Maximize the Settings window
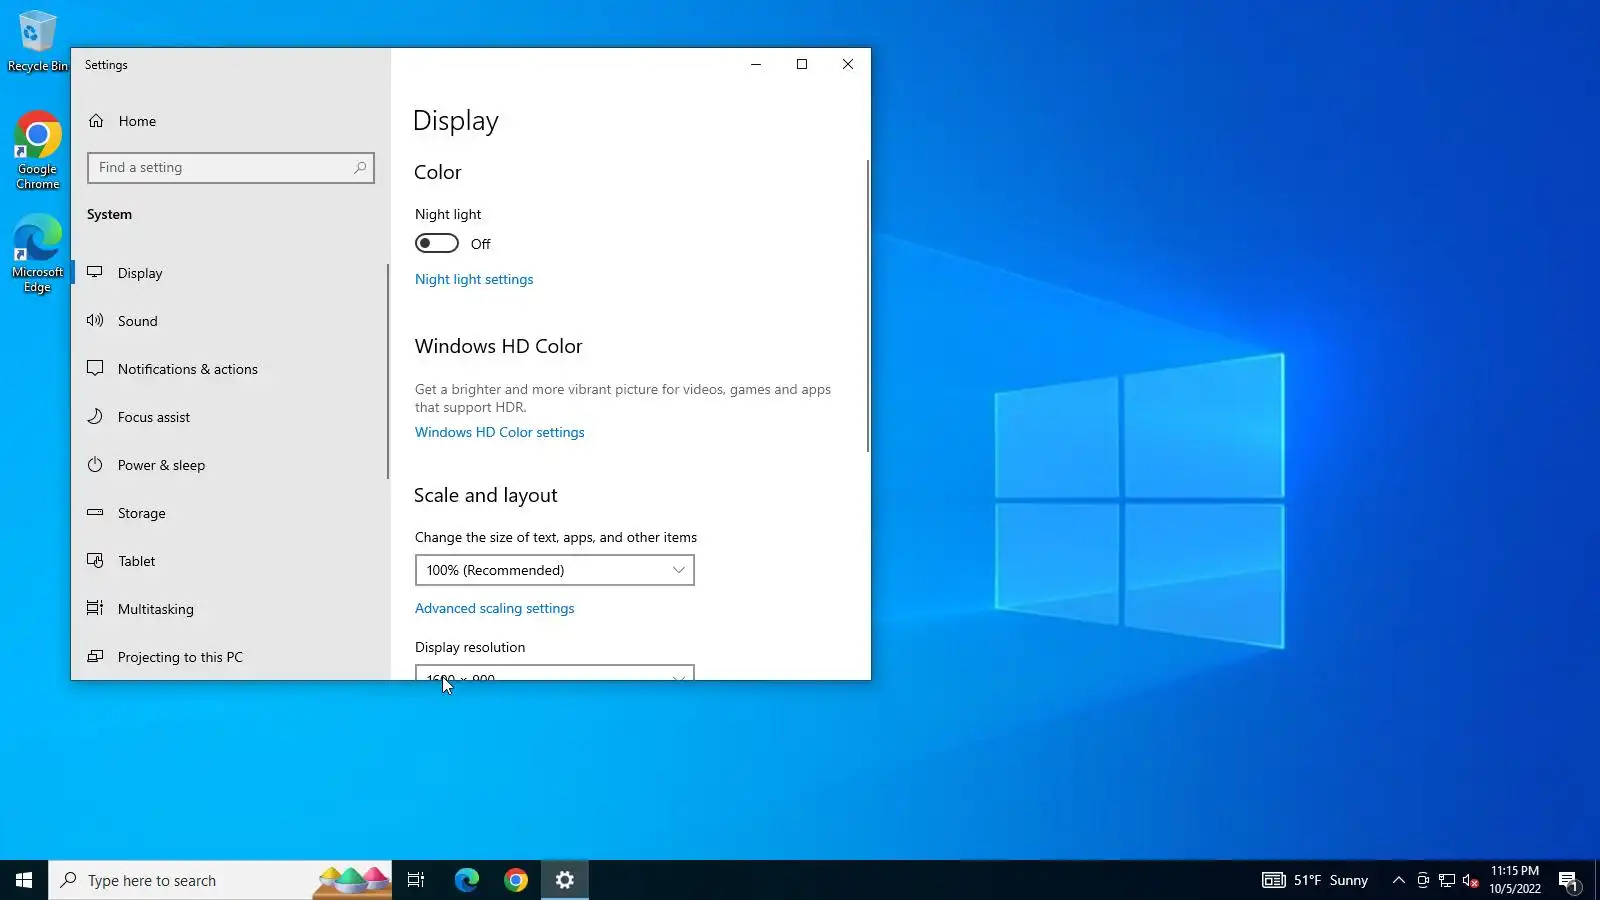 (x=802, y=64)
